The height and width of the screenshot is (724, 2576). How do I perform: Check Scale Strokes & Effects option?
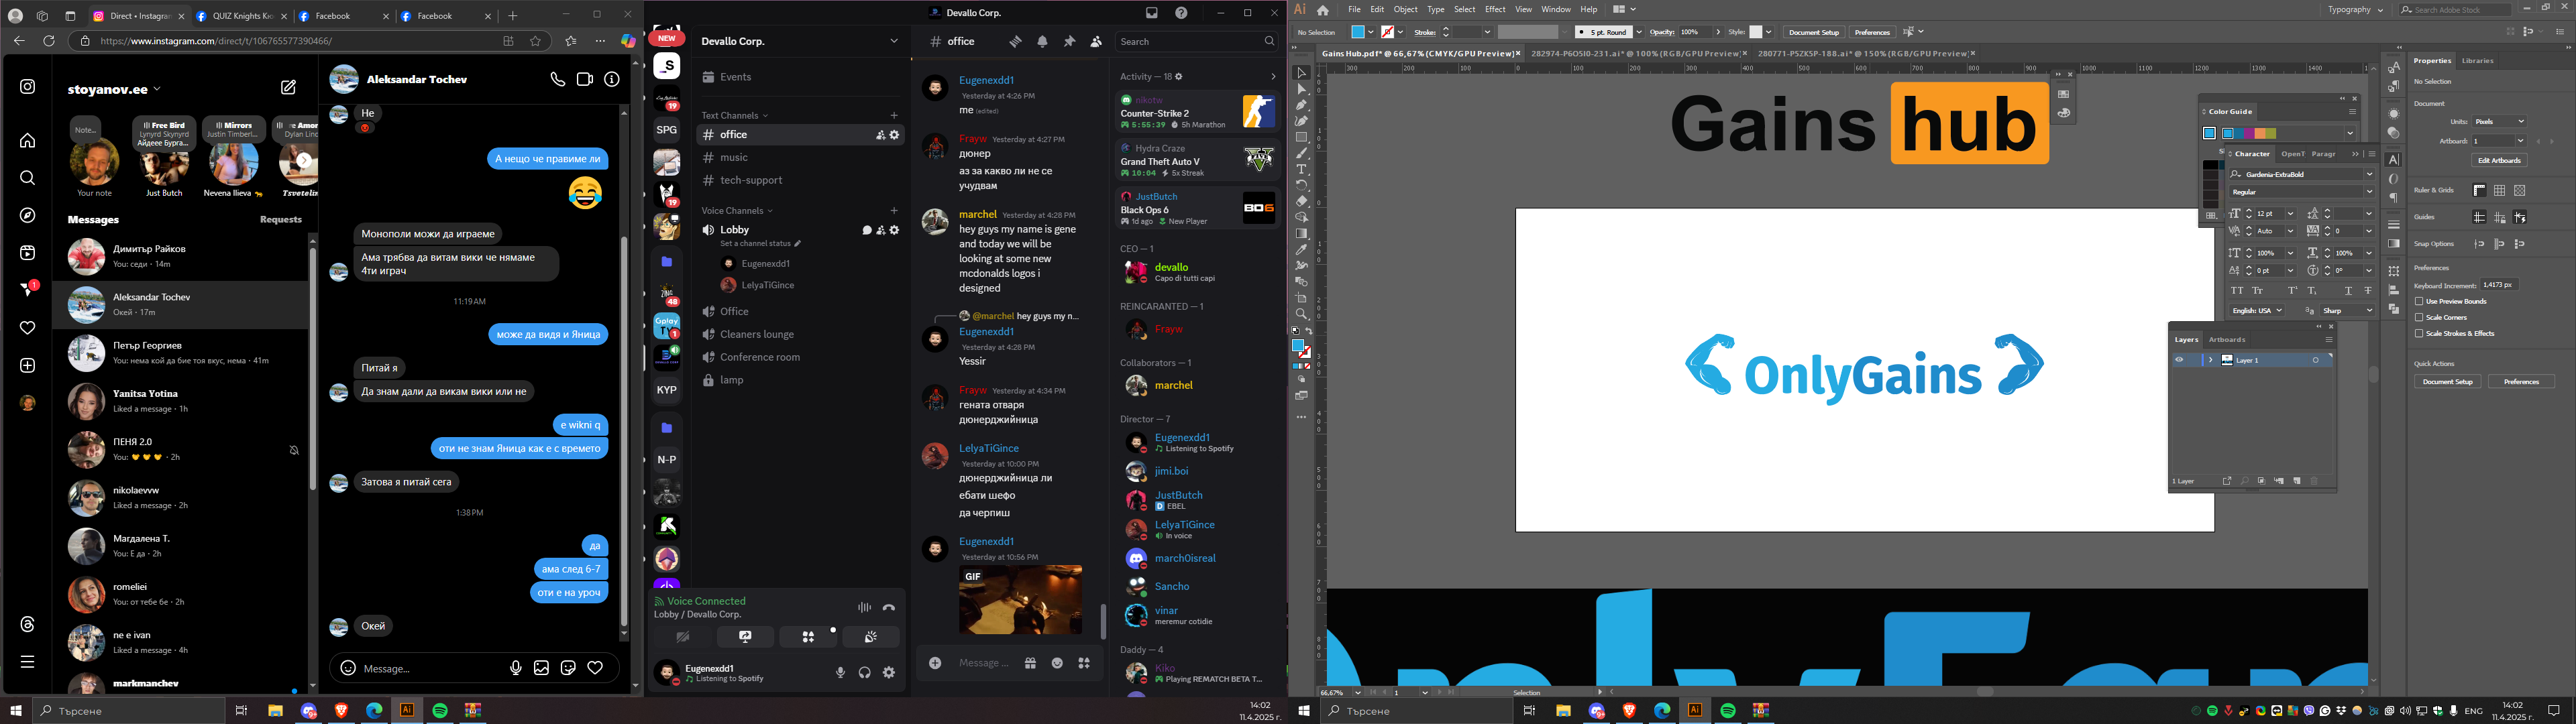coord(2419,333)
